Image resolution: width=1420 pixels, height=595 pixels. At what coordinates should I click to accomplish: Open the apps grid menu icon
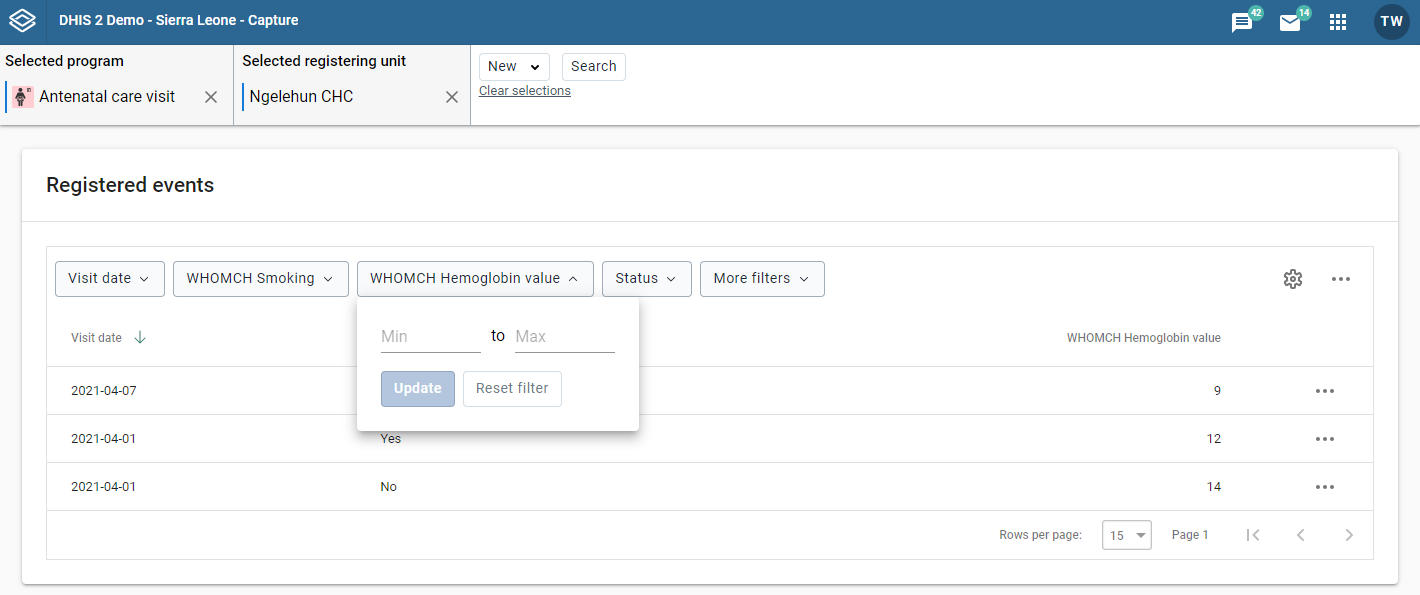[x=1338, y=22]
